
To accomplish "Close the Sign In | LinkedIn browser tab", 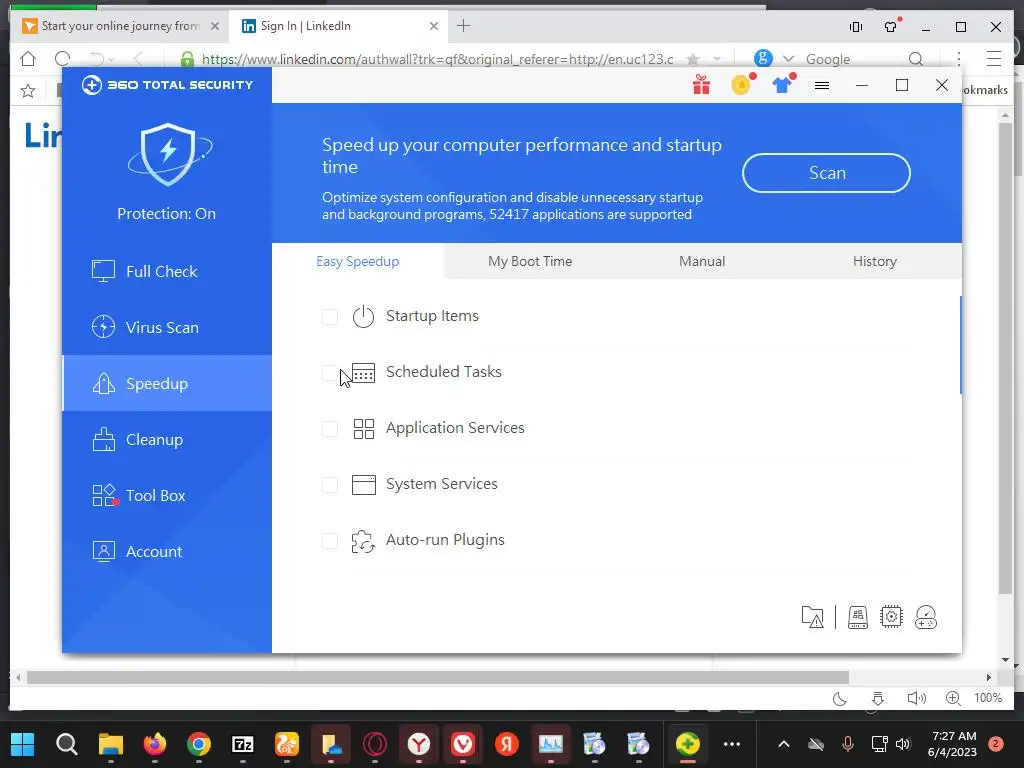I will (434, 26).
